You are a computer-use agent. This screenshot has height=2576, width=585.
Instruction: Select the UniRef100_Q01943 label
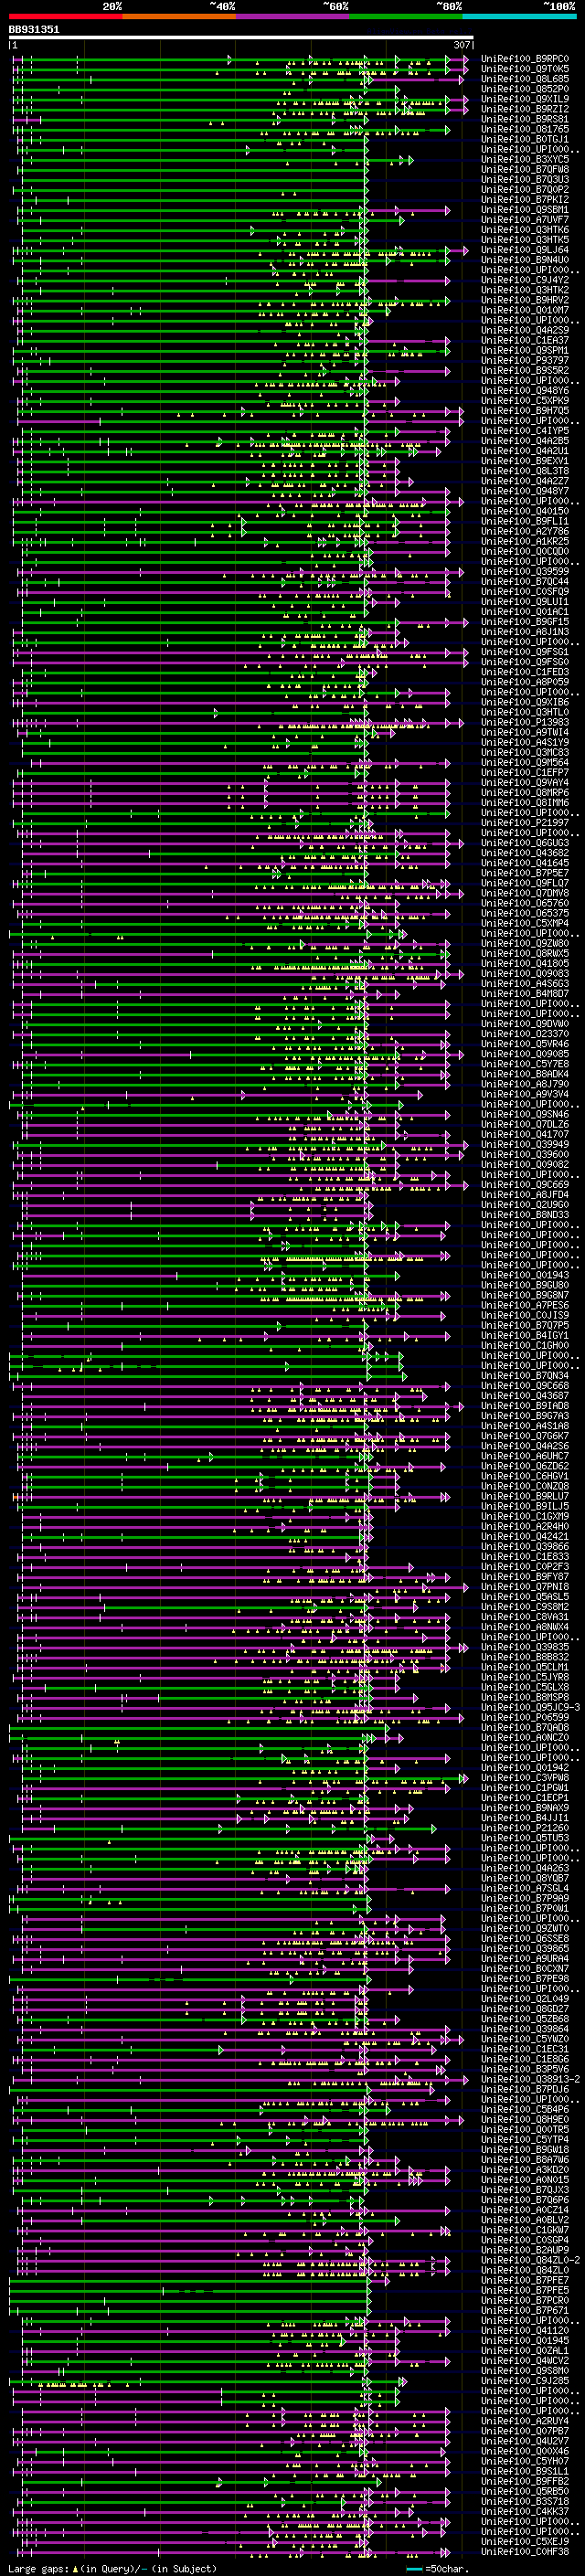(525, 1275)
